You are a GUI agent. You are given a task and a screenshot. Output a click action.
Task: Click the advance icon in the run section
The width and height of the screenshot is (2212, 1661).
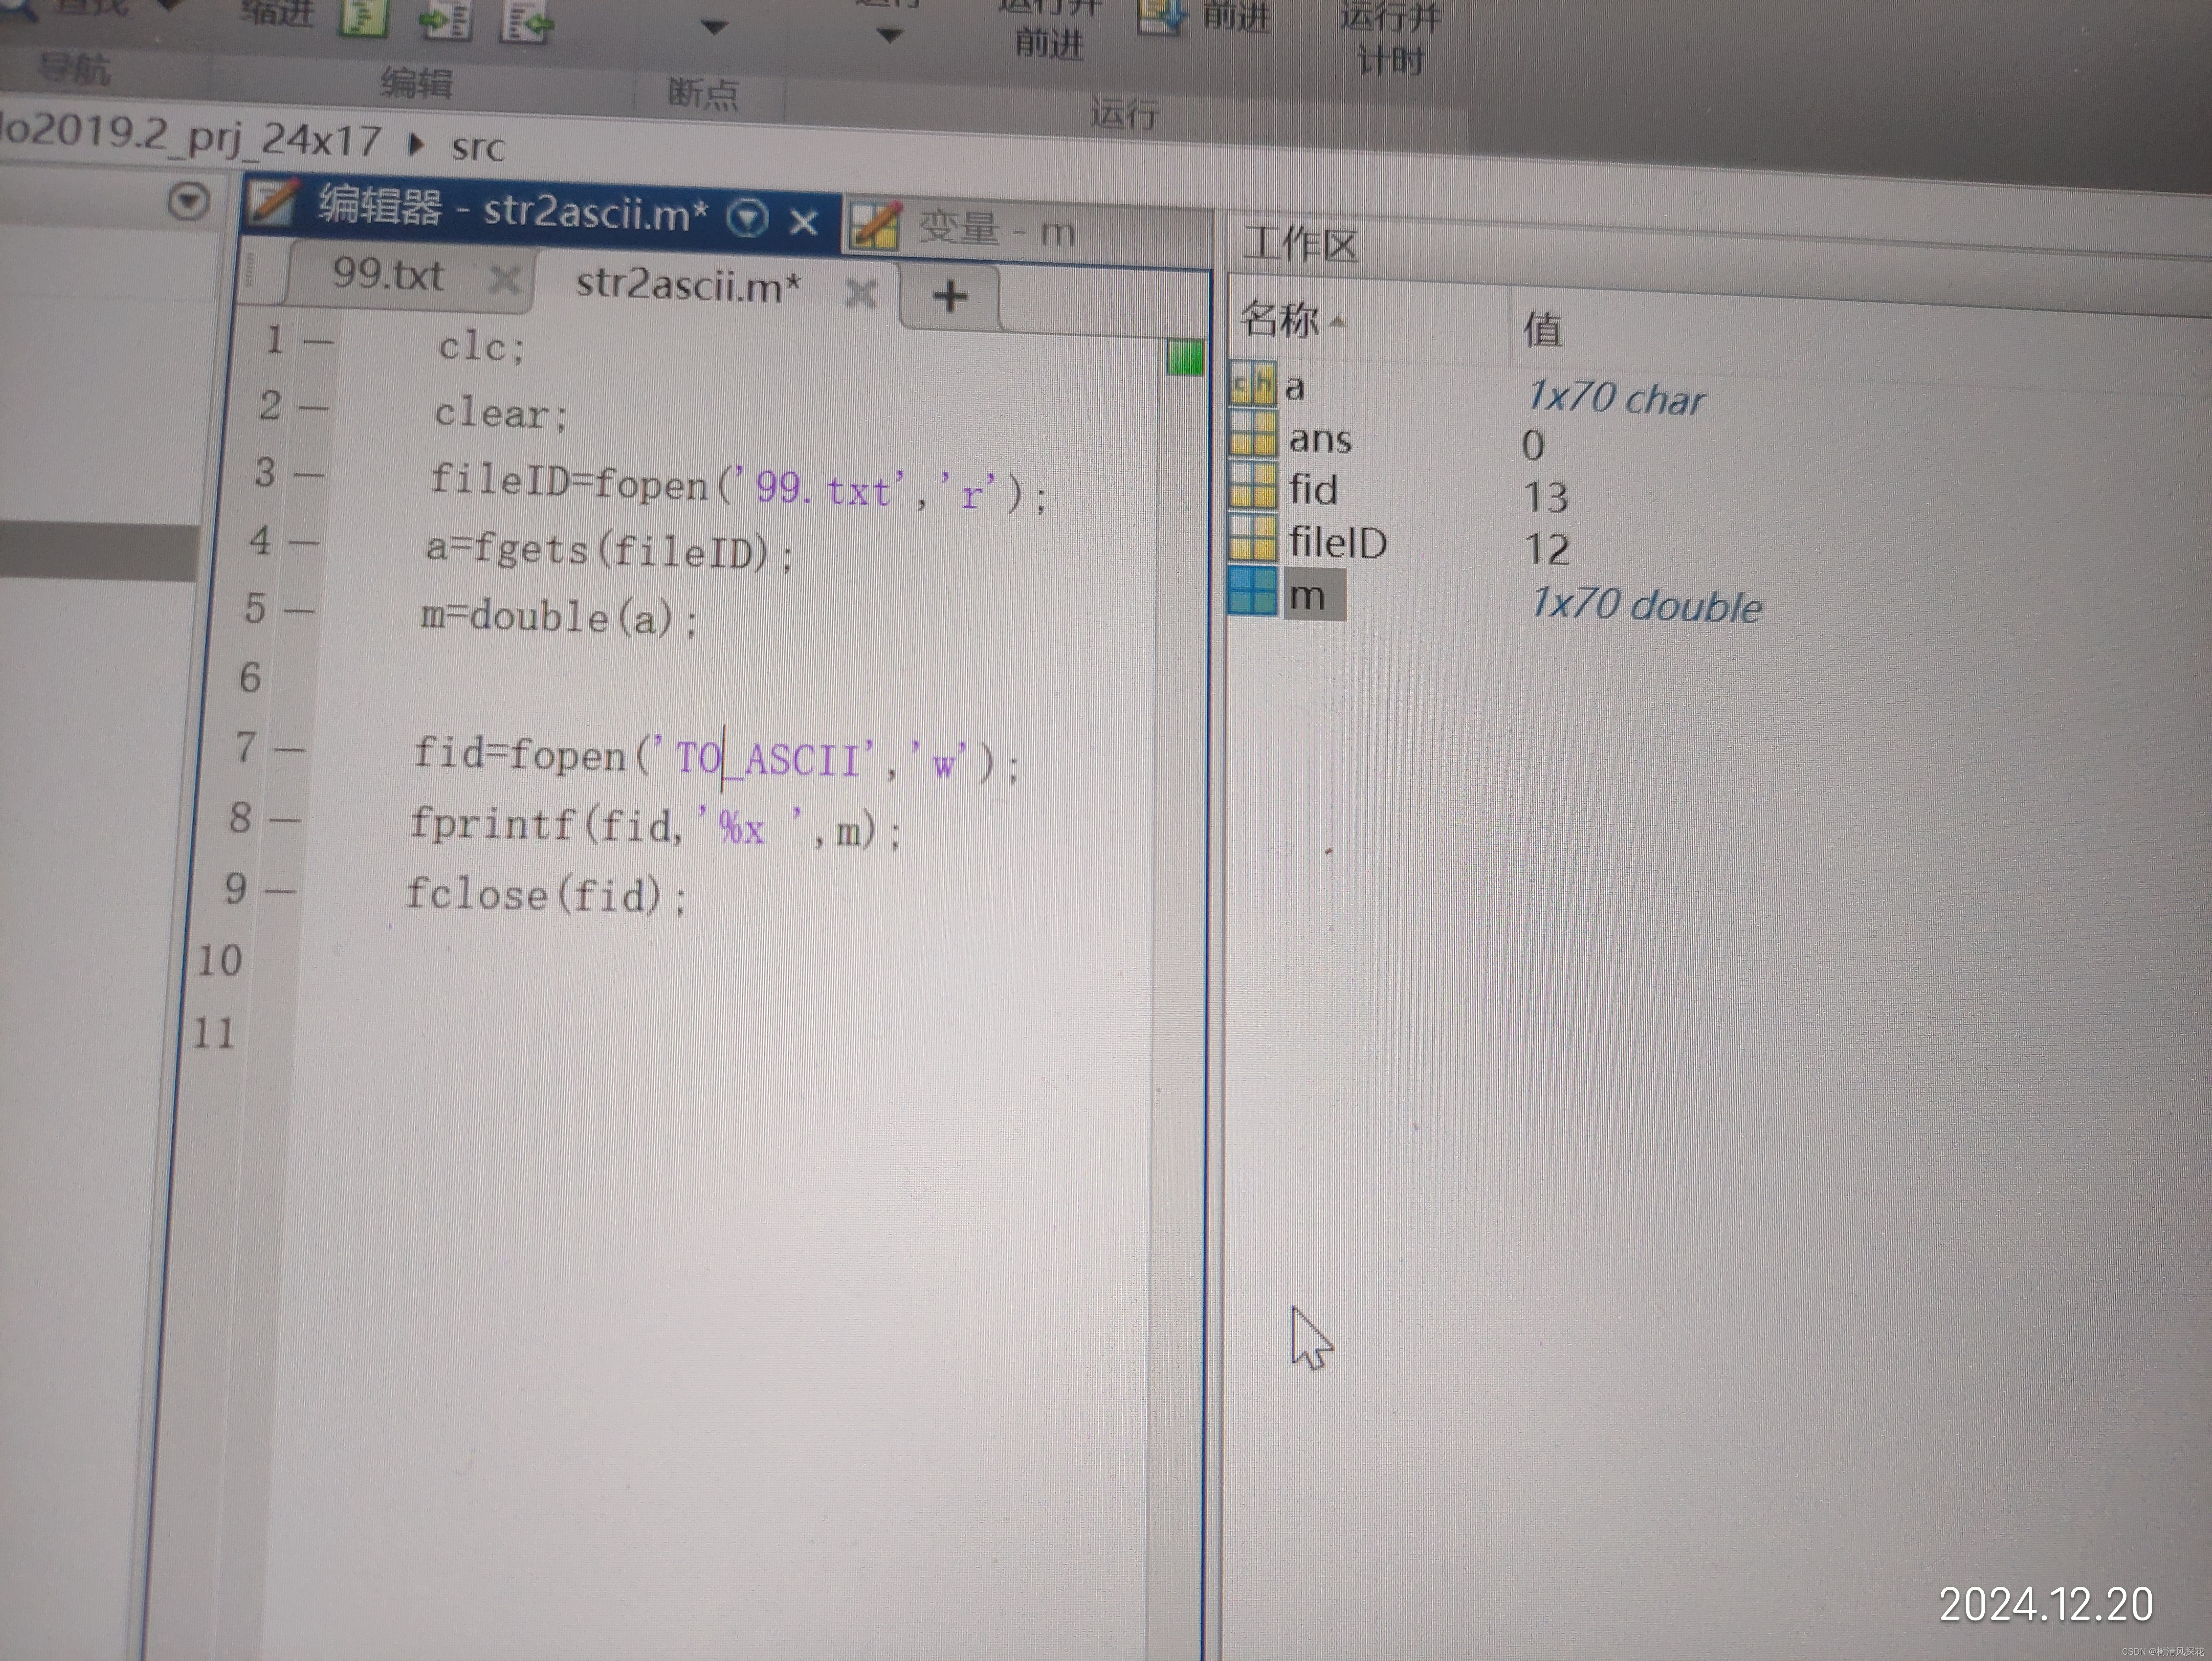tap(1161, 15)
